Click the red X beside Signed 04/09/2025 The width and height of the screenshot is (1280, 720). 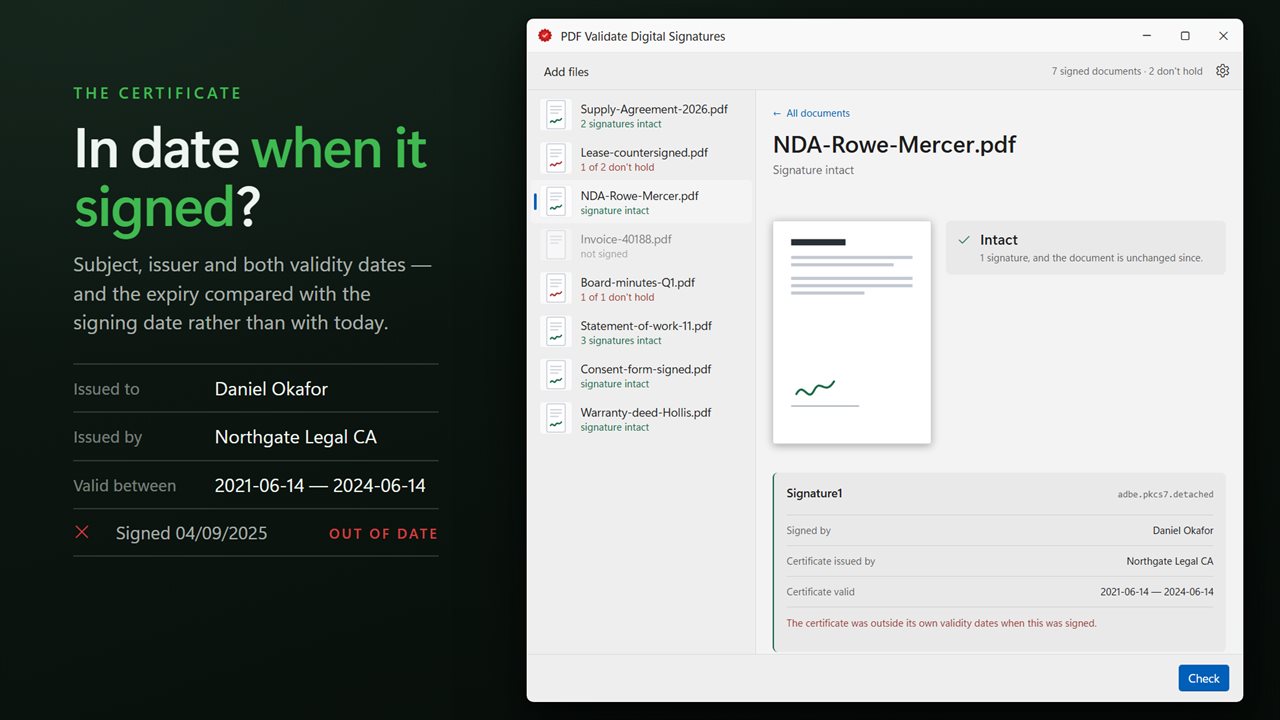[82, 532]
